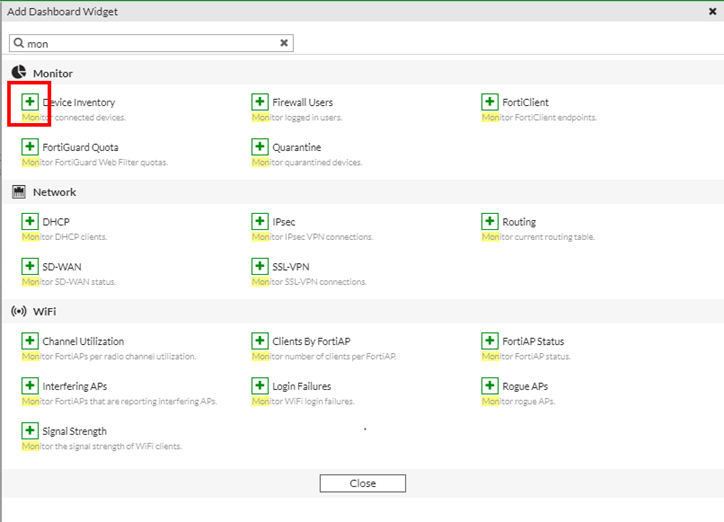Select the Login Failures widget label
The width and height of the screenshot is (724, 522).
(x=302, y=387)
